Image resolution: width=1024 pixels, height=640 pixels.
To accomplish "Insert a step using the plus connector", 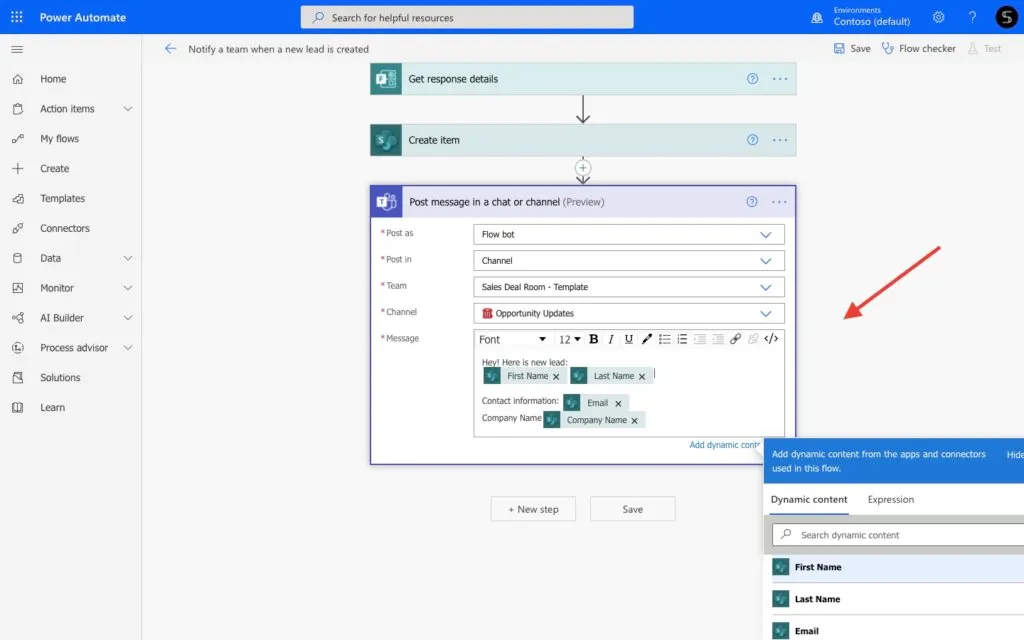I will pos(583,168).
